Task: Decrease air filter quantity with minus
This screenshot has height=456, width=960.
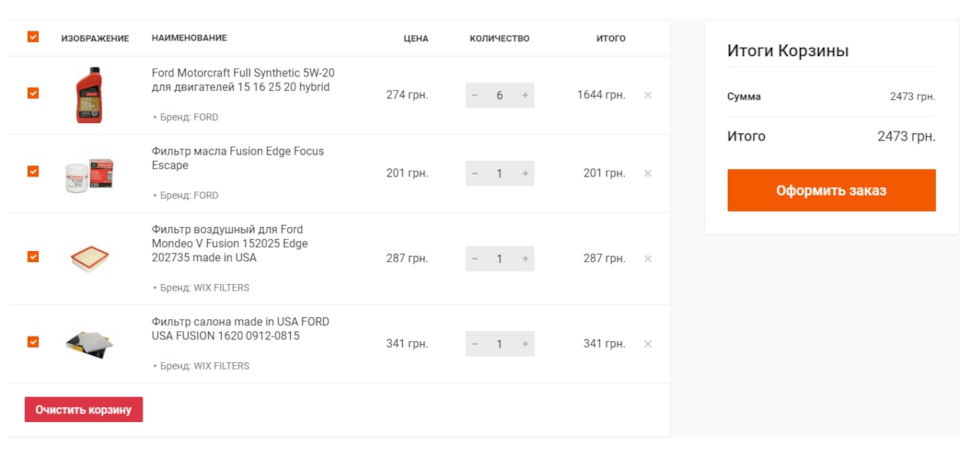Action: (474, 259)
